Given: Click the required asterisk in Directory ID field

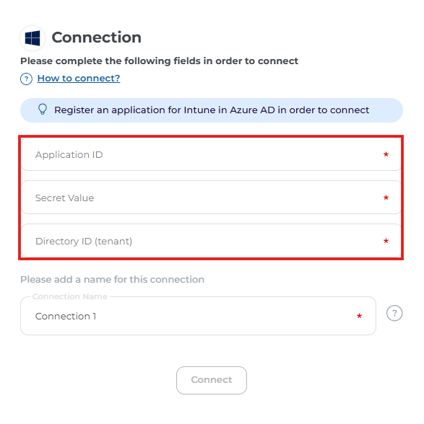Looking at the screenshot, I should 386,241.
